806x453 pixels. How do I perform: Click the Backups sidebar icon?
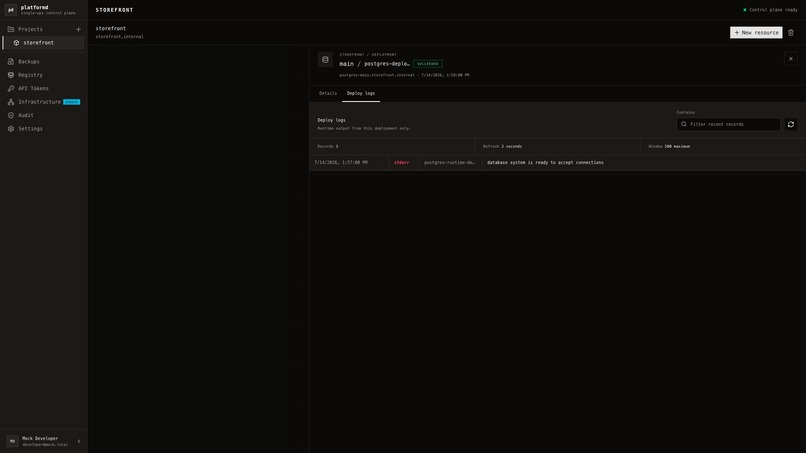click(x=11, y=61)
